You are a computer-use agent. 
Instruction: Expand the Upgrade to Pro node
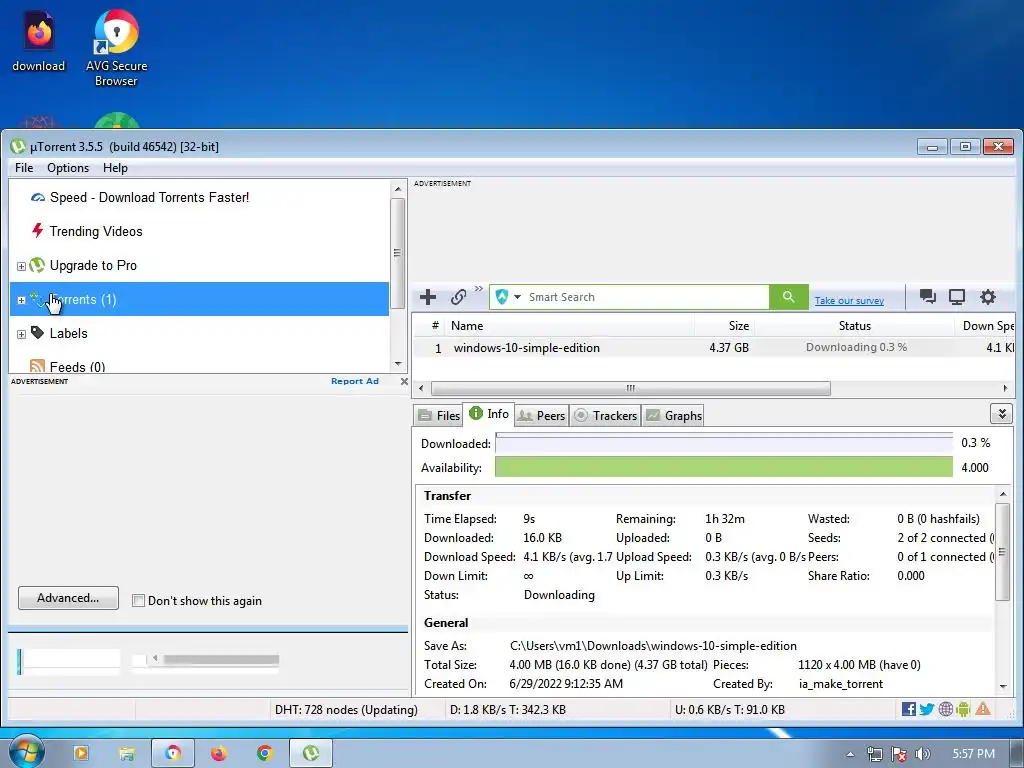click(x=21, y=266)
